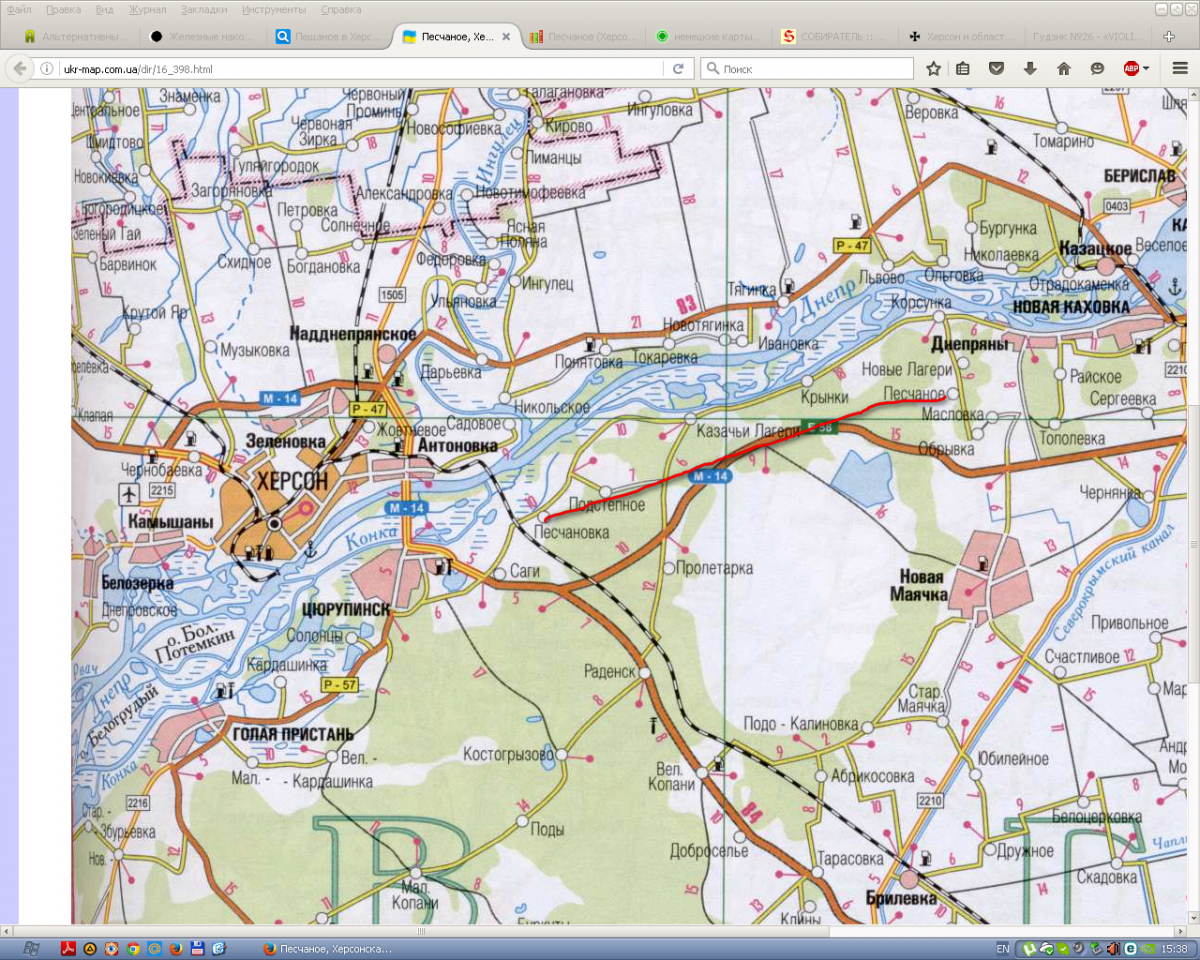Click the chat smiley icon in toolbar

(1097, 69)
